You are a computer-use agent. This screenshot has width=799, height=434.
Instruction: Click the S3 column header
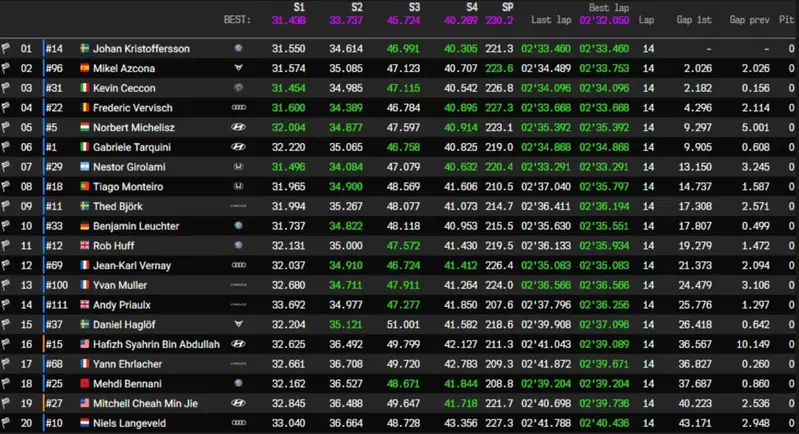[x=414, y=7]
